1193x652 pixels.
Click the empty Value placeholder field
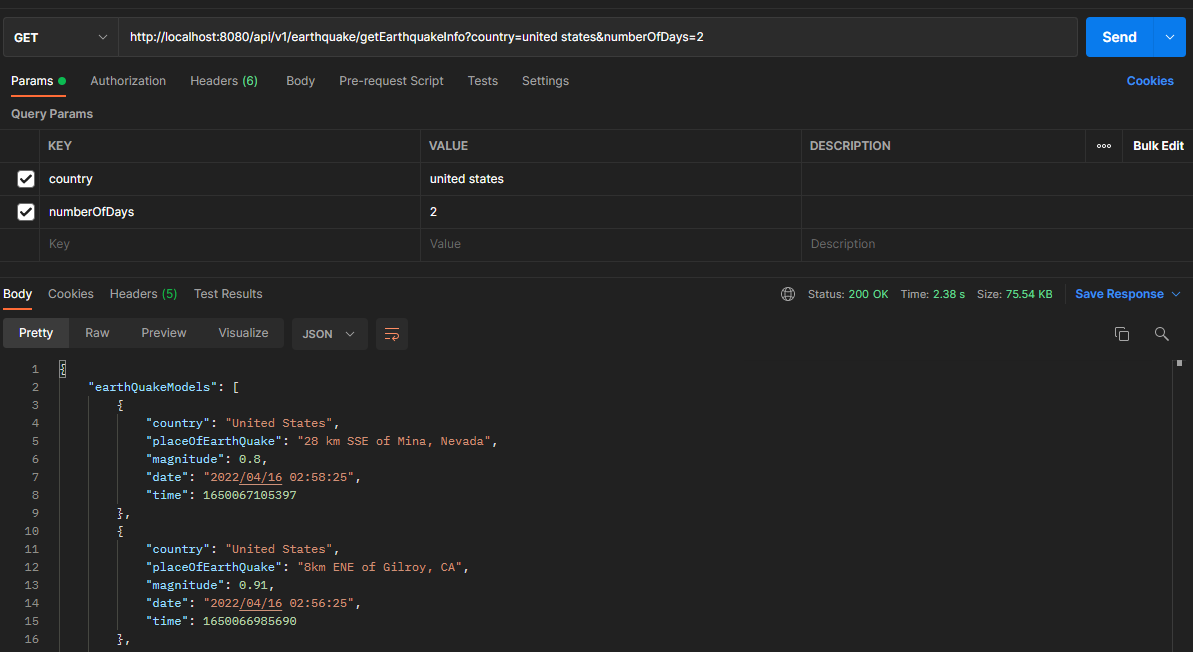(x=611, y=244)
